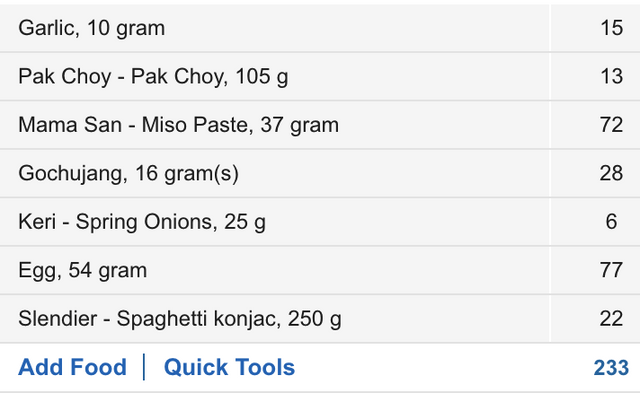The height and width of the screenshot is (393, 640).
Task: Click Pak Choy's calorie value 13
Action: pyautogui.click(x=611, y=76)
